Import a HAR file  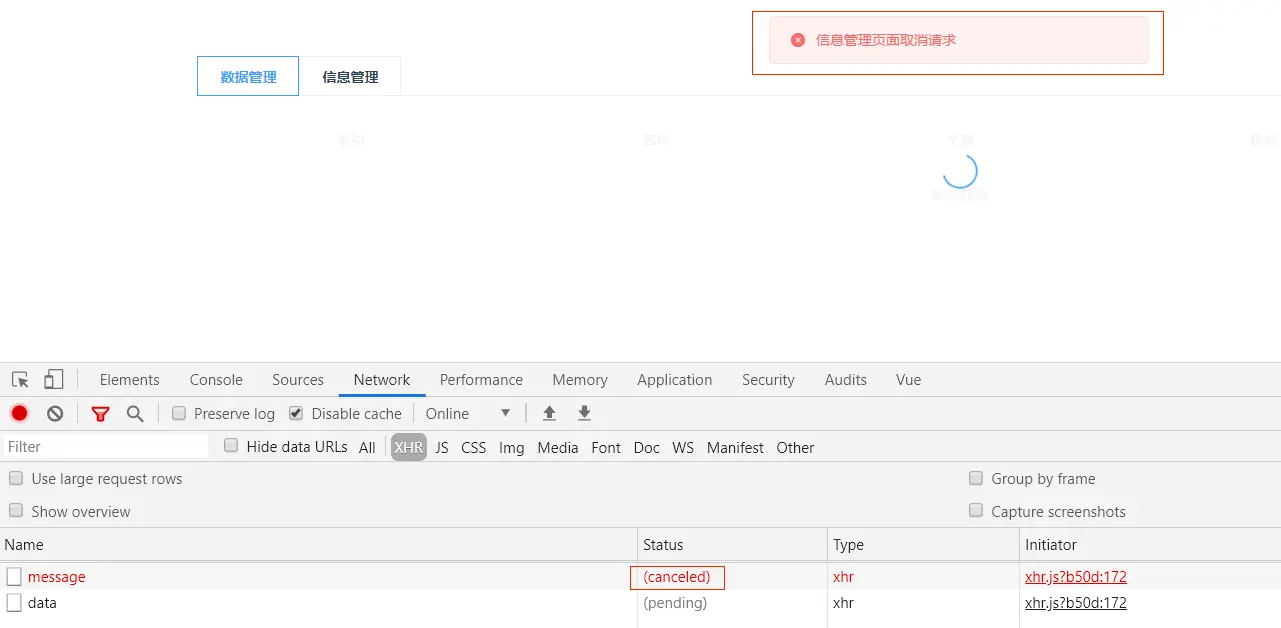point(549,413)
